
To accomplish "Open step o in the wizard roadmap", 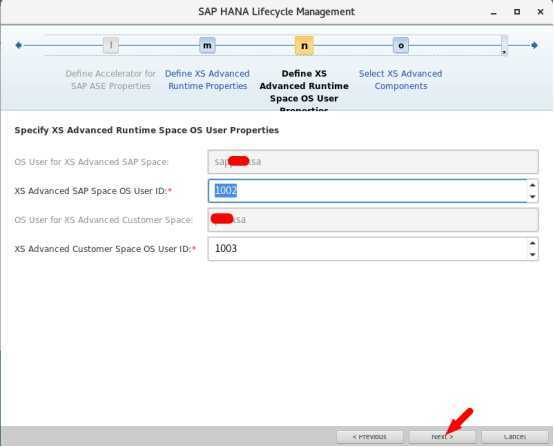I will pyautogui.click(x=401, y=45).
